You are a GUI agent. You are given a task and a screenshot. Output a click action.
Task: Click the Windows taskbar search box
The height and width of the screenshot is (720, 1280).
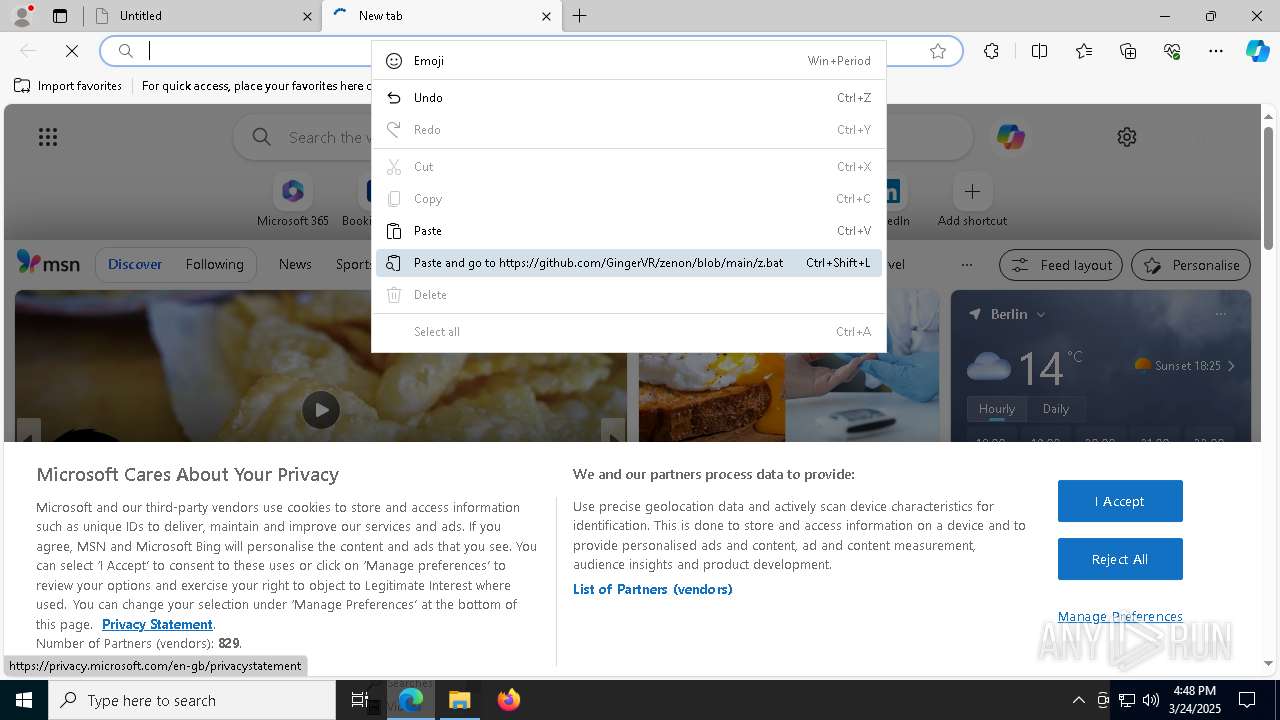[x=192, y=700]
